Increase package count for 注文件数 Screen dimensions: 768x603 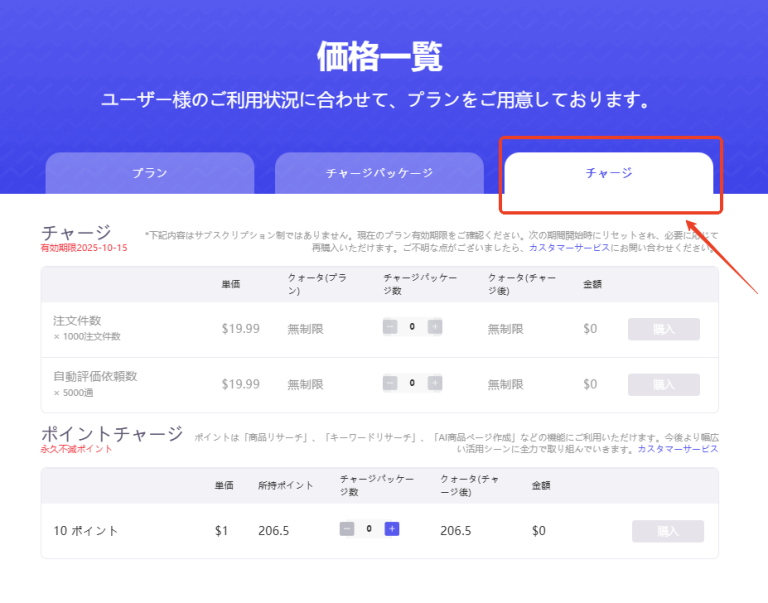click(x=435, y=327)
